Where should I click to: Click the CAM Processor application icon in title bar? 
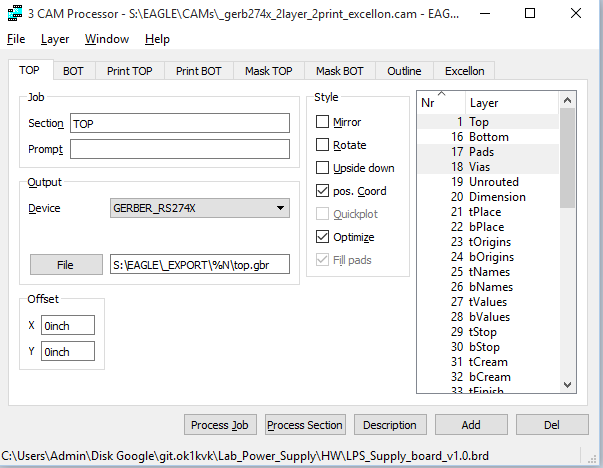(15, 13)
